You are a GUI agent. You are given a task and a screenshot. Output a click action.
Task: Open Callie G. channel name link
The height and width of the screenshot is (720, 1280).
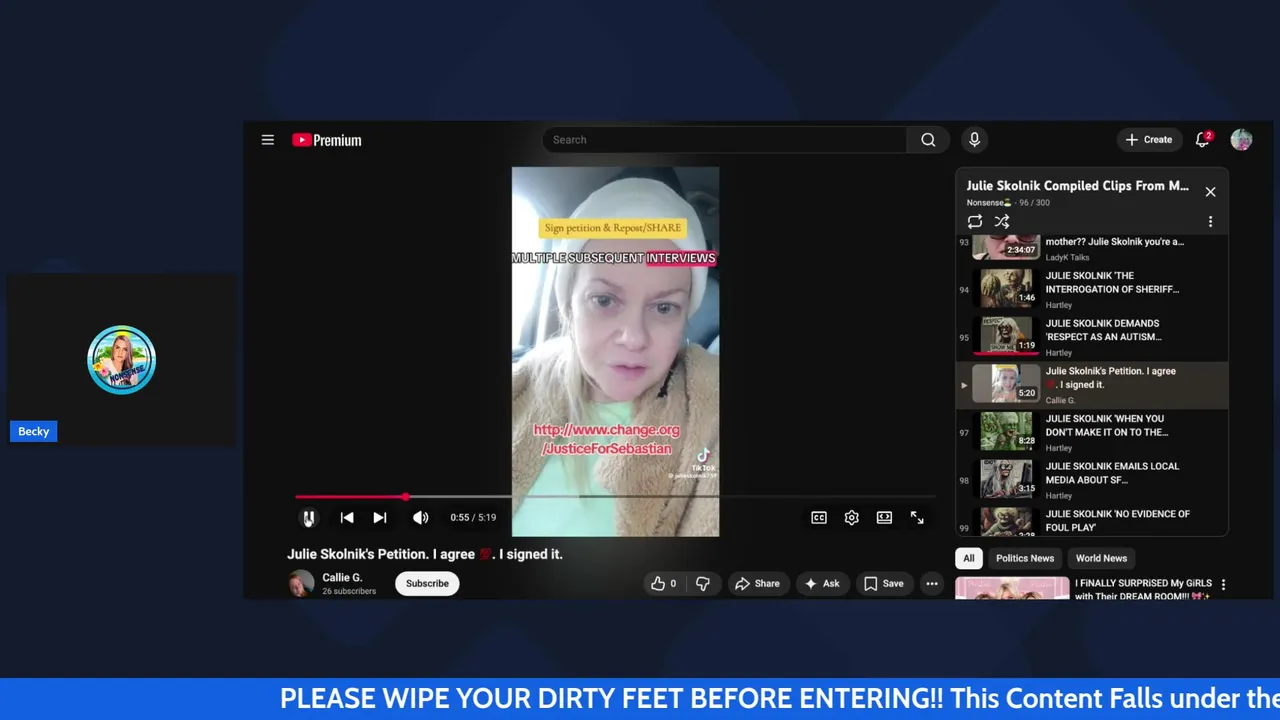pos(342,578)
